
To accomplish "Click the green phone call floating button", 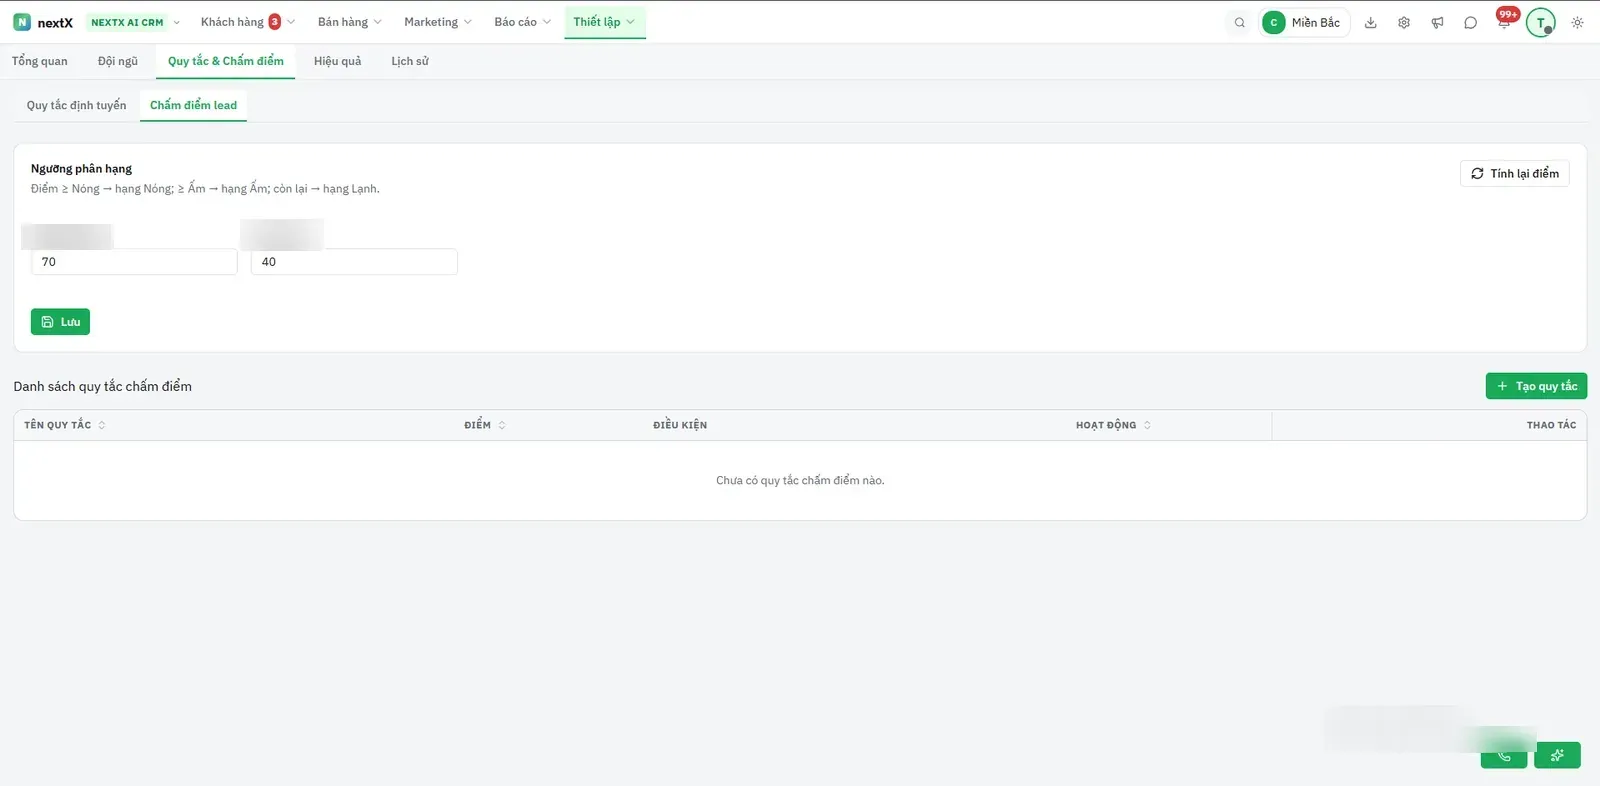I will [1504, 755].
